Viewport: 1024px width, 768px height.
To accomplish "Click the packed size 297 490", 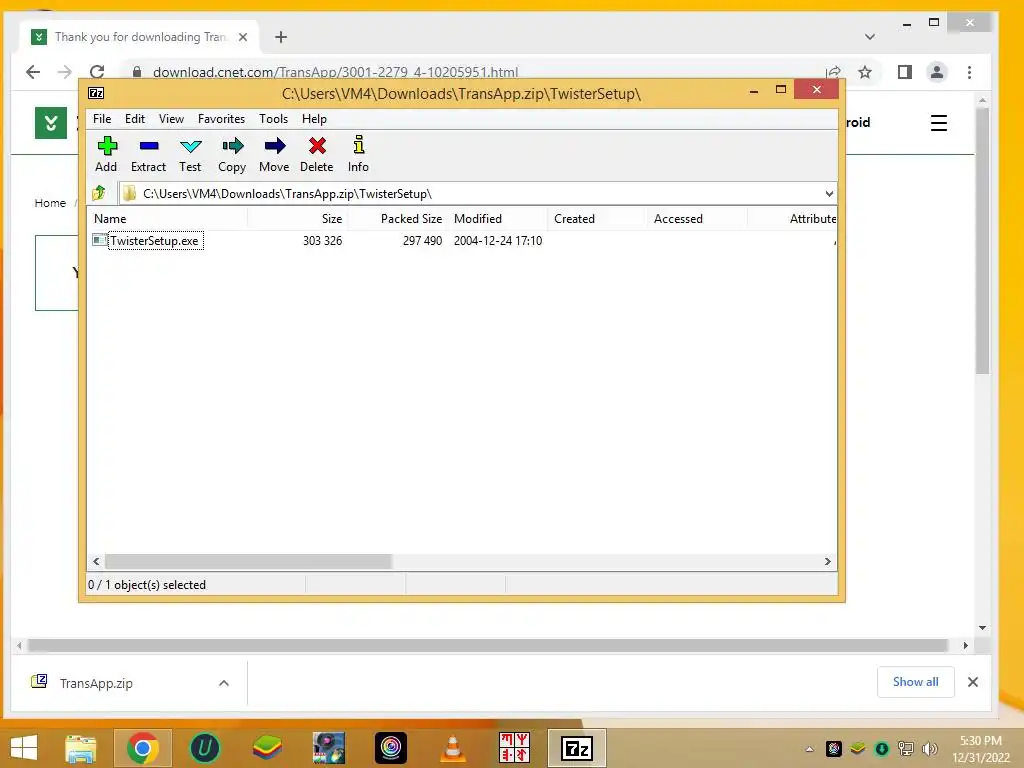I will coord(422,240).
